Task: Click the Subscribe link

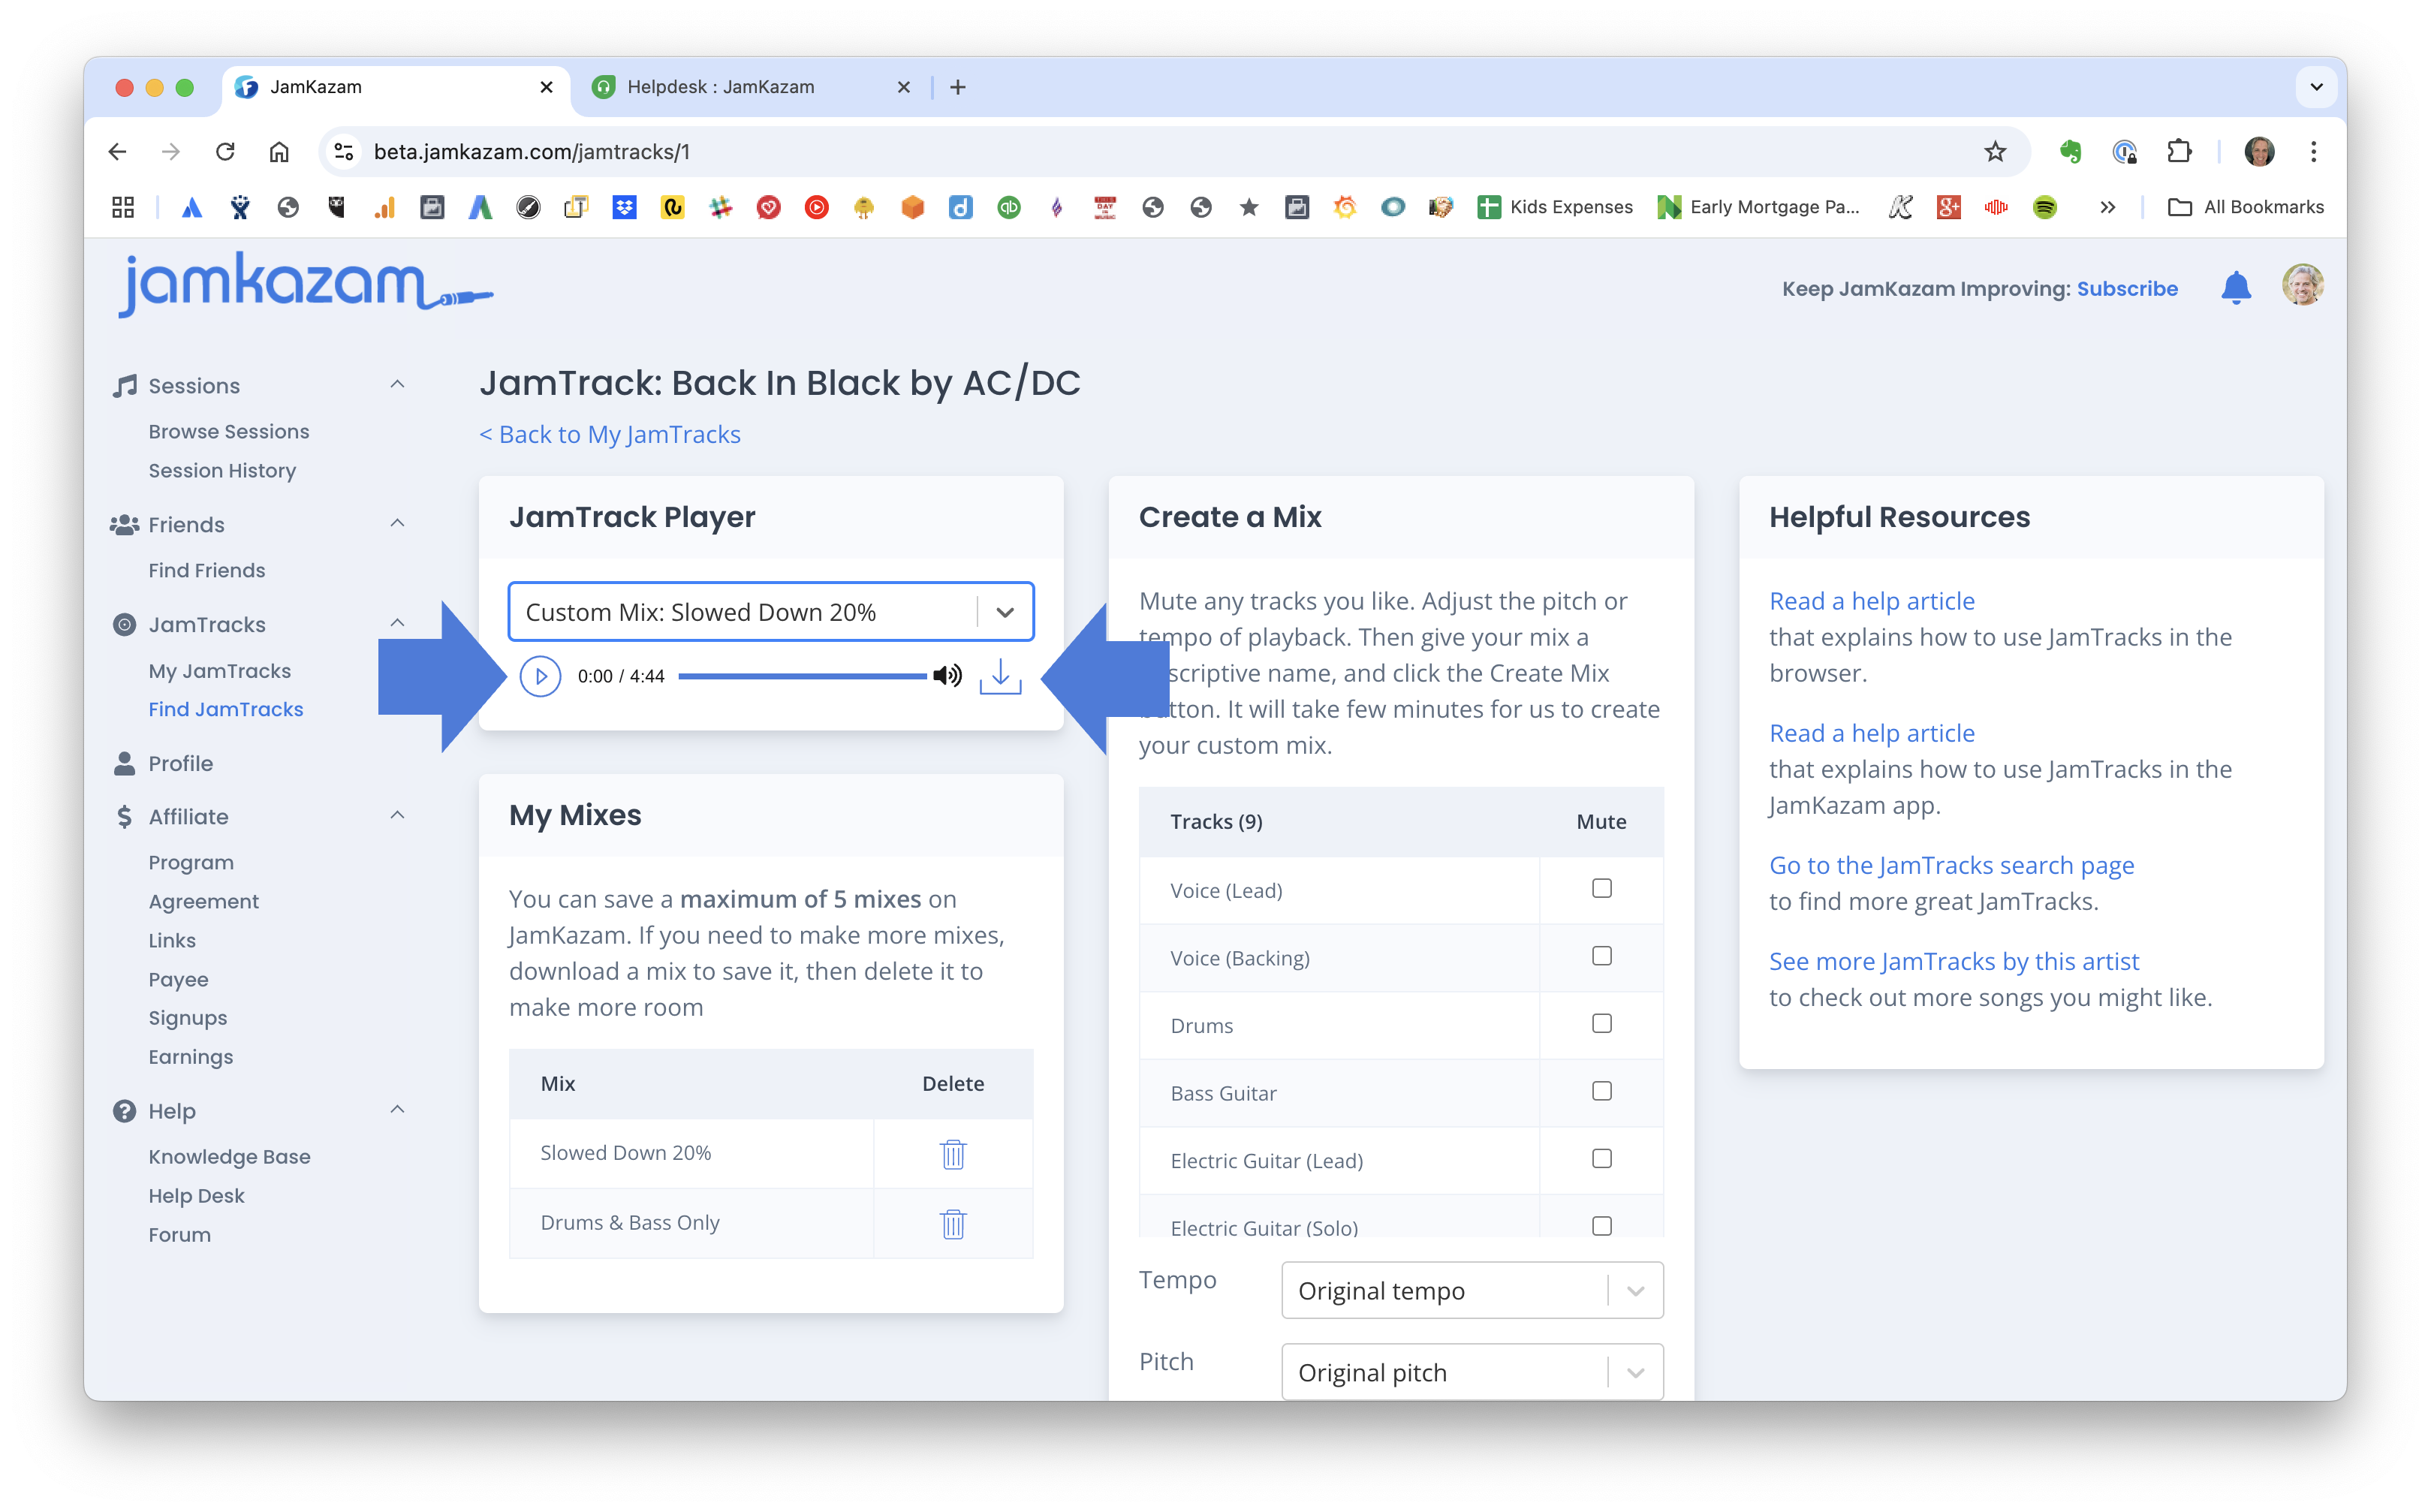Action: (x=2127, y=289)
